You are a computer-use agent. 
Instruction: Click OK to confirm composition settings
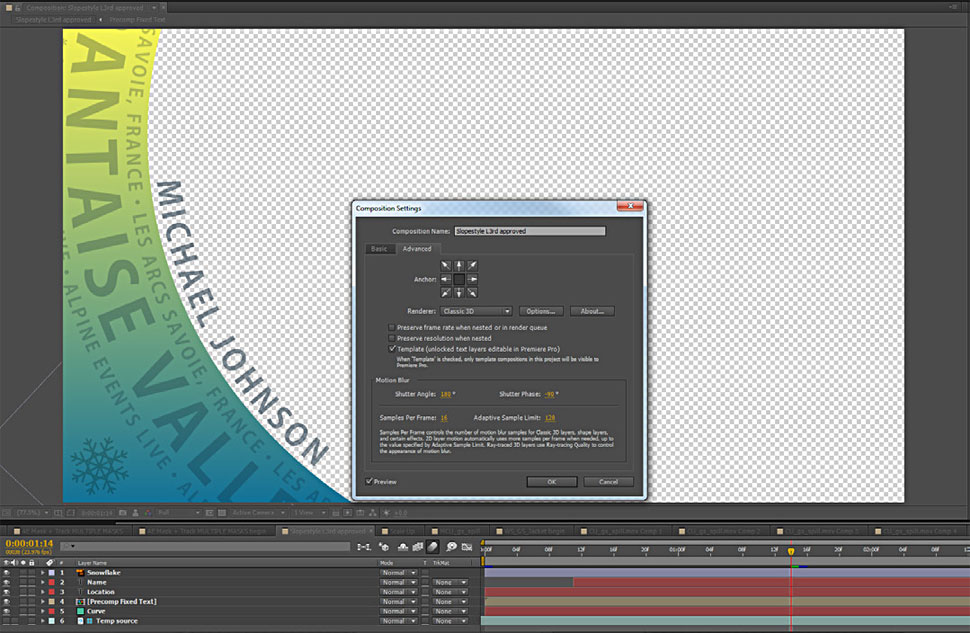(552, 481)
